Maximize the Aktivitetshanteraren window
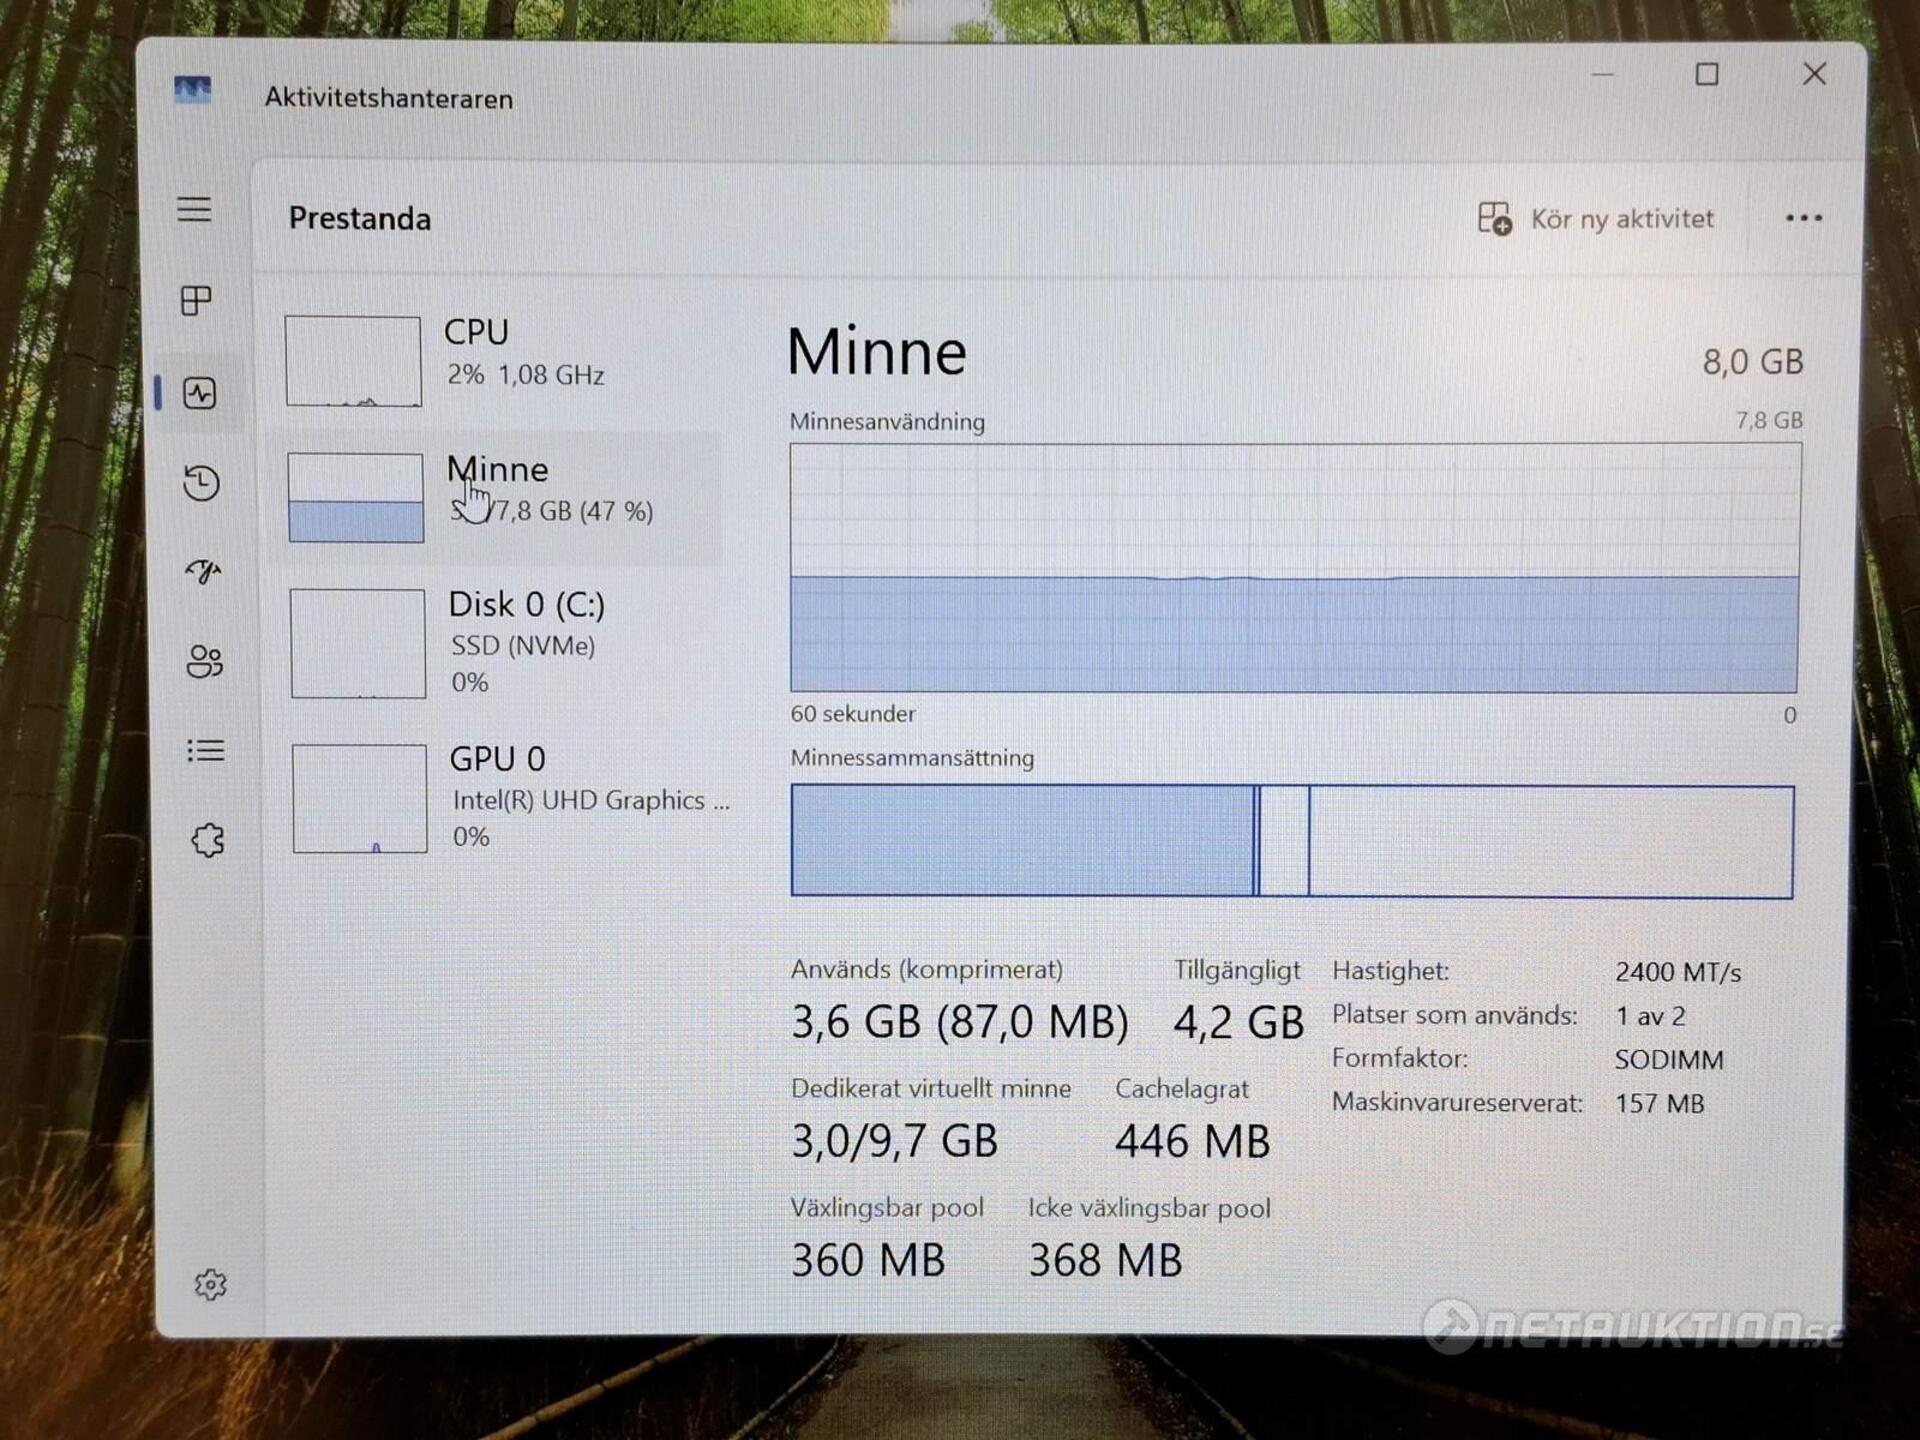 point(1706,75)
